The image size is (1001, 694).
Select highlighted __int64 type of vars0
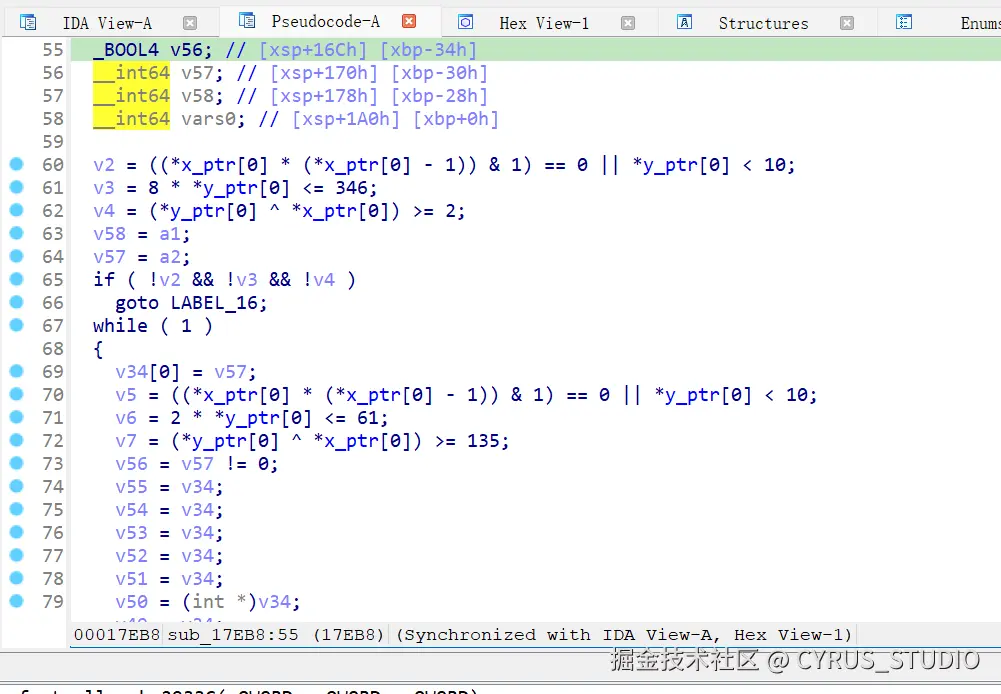[x=132, y=119]
